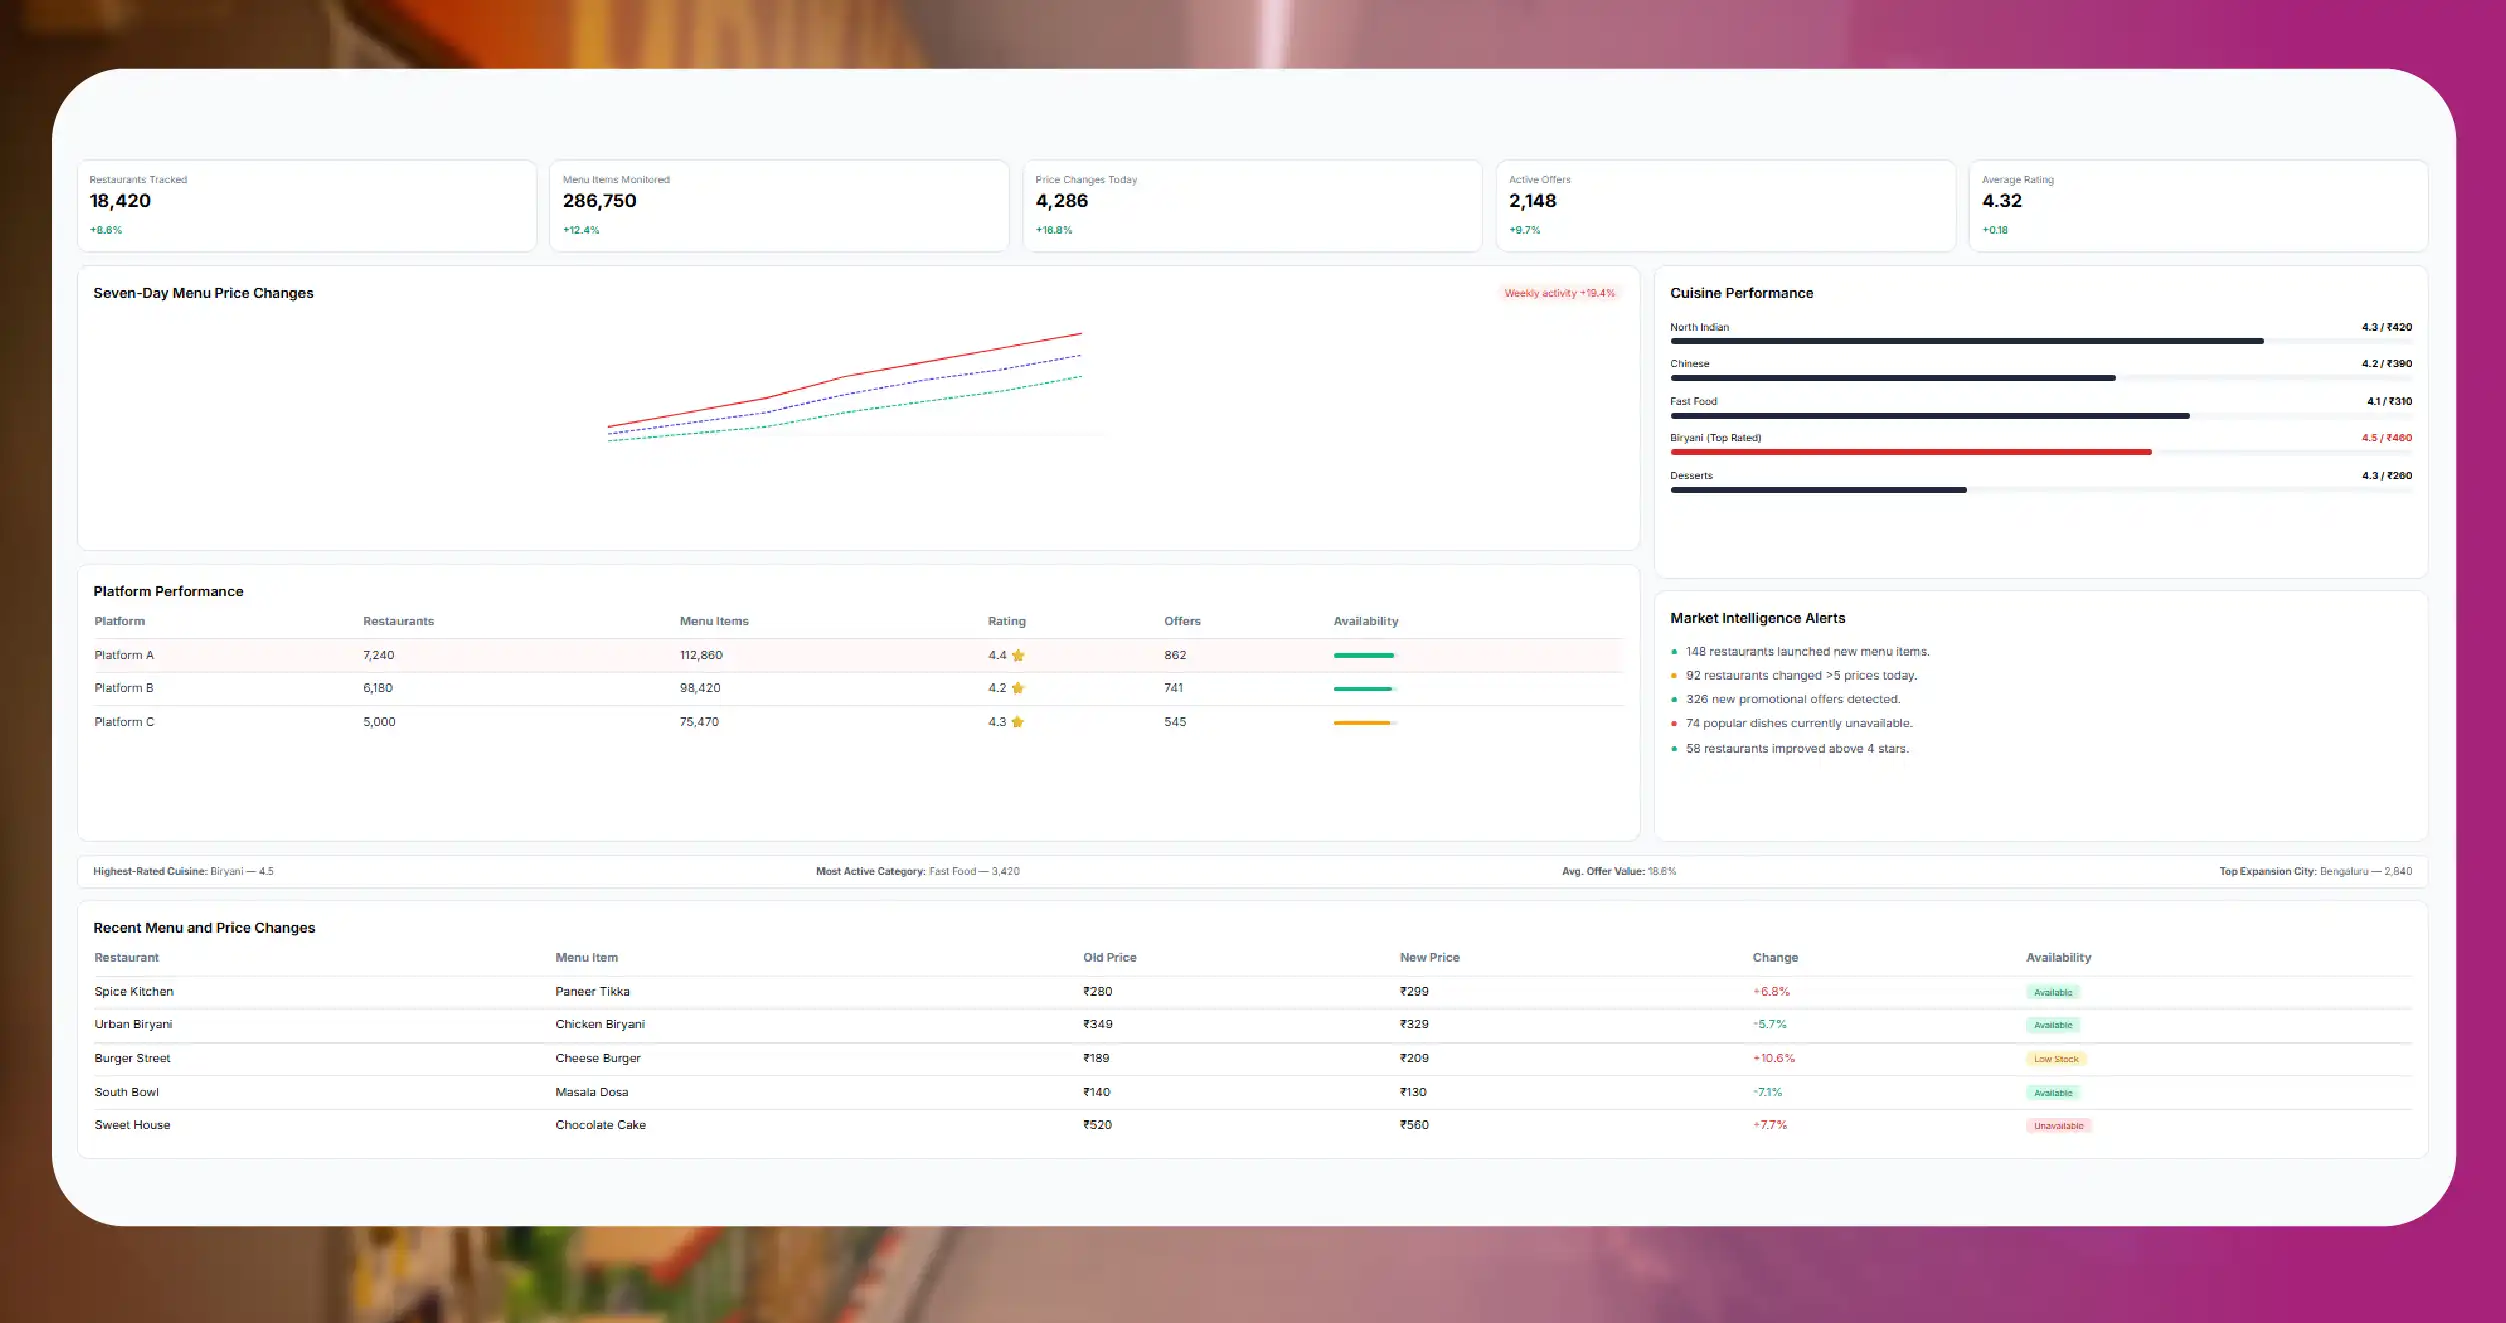Click the Cuisine Performance panel title

click(x=1741, y=293)
